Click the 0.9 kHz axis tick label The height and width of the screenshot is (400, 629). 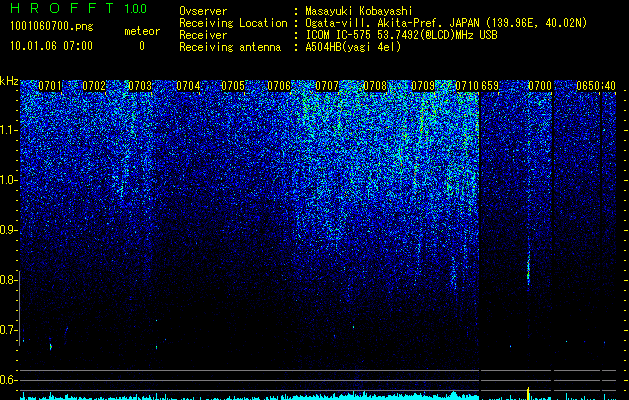(8, 230)
